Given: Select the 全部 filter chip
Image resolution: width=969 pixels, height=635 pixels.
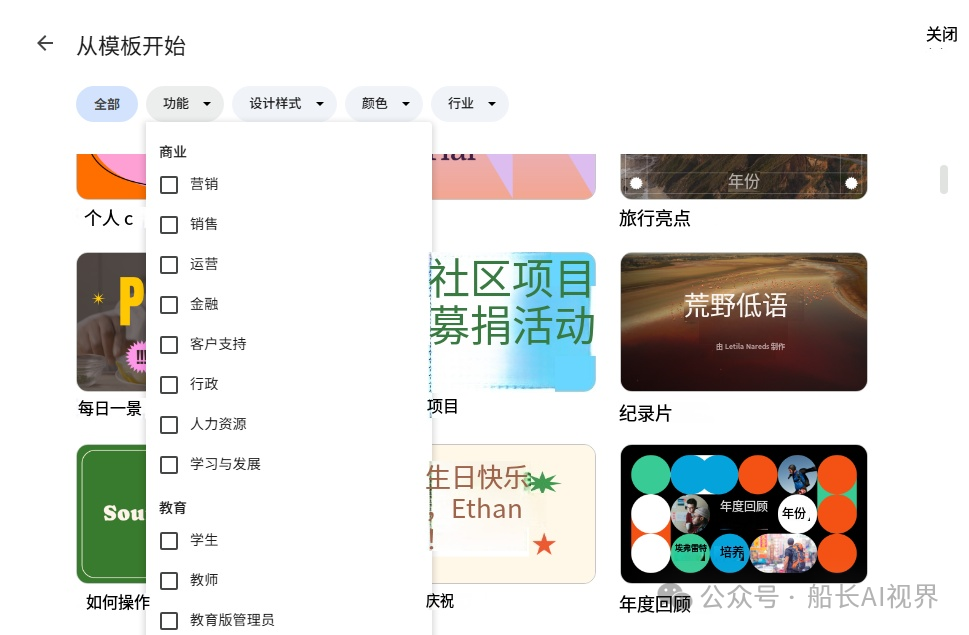Looking at the screenshot, I should (107, 104).
